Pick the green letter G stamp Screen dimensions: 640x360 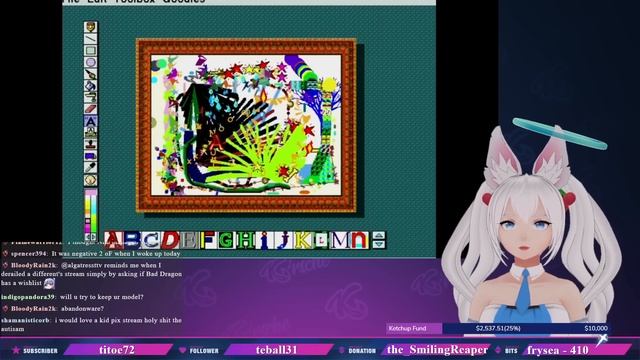(x=226, y=240)
